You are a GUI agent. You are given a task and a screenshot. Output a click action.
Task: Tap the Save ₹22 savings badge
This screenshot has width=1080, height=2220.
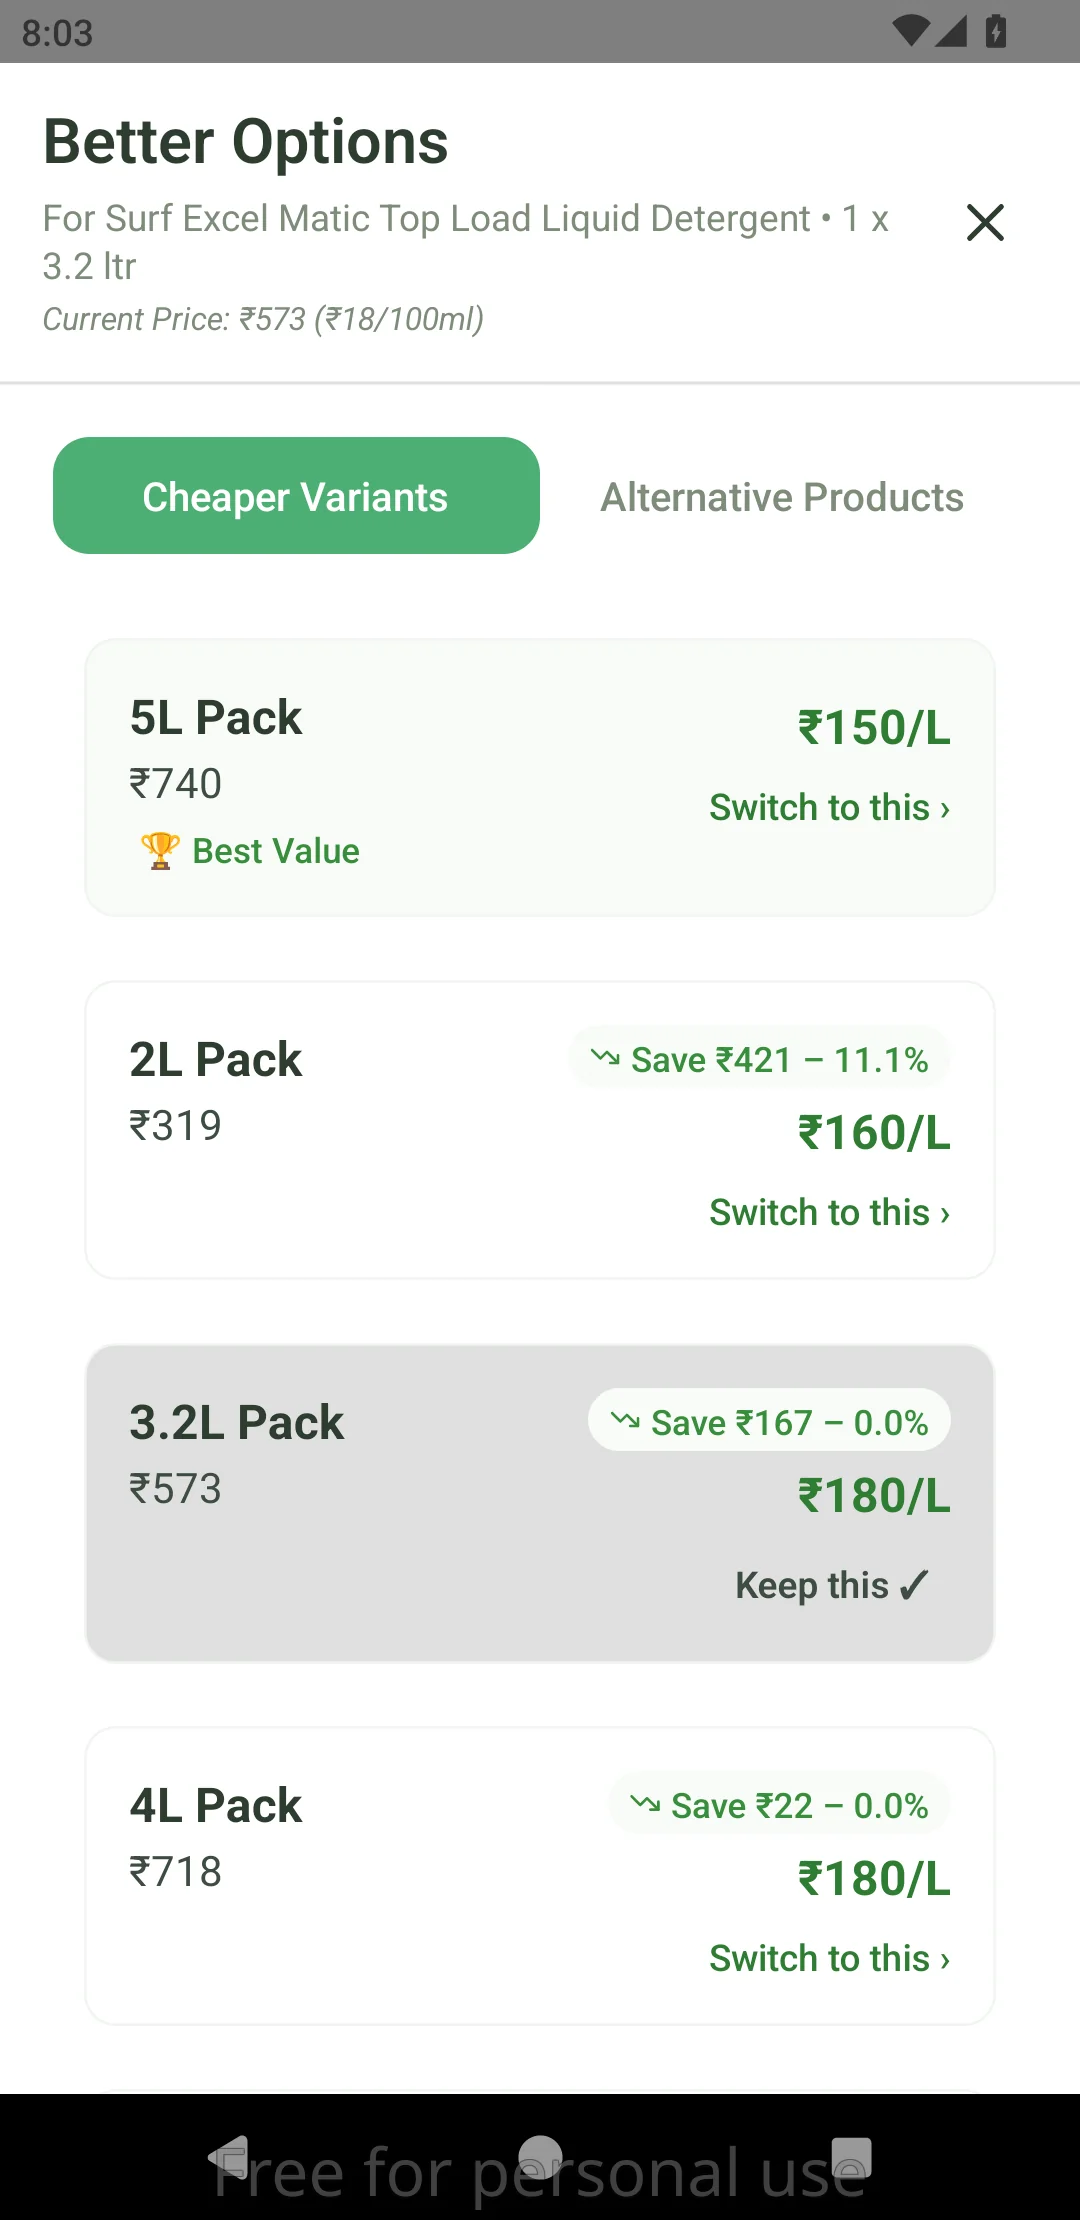point(780,1805)
